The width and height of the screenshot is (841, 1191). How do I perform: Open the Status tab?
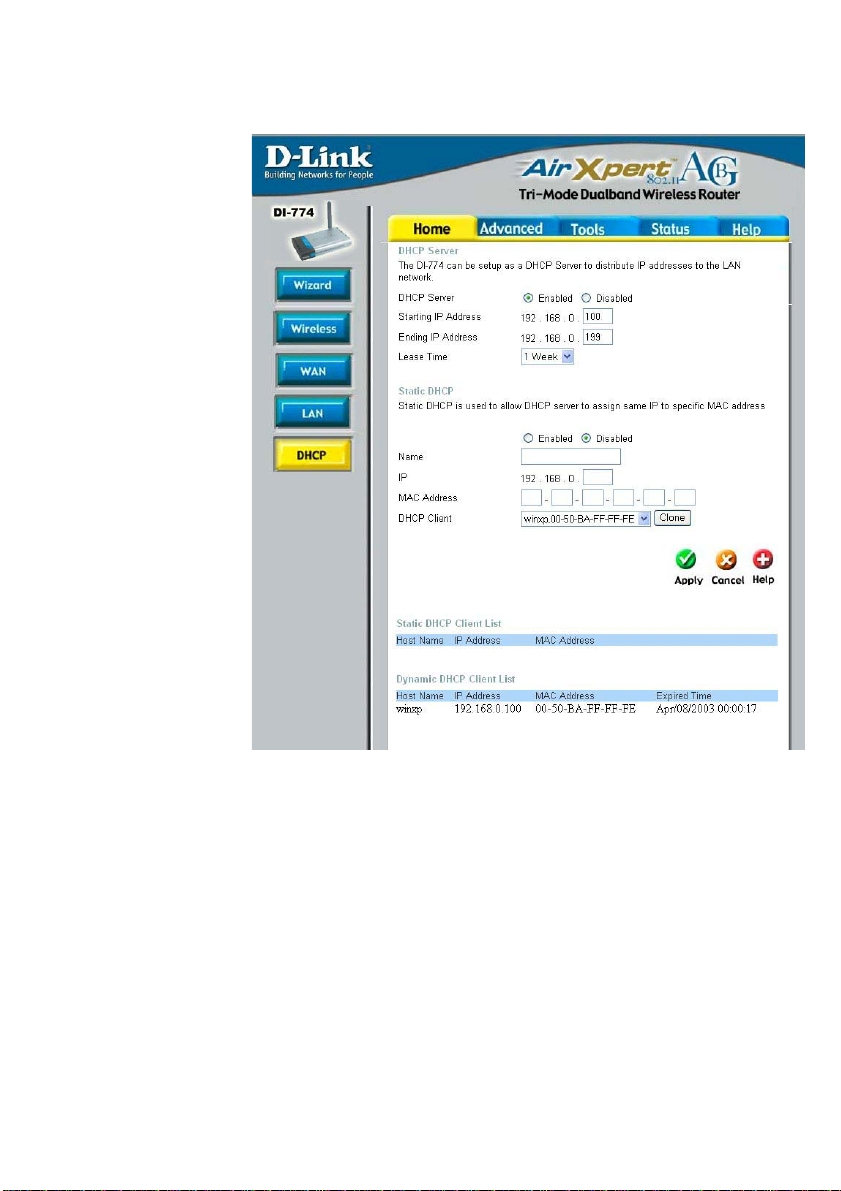point(670,229)
